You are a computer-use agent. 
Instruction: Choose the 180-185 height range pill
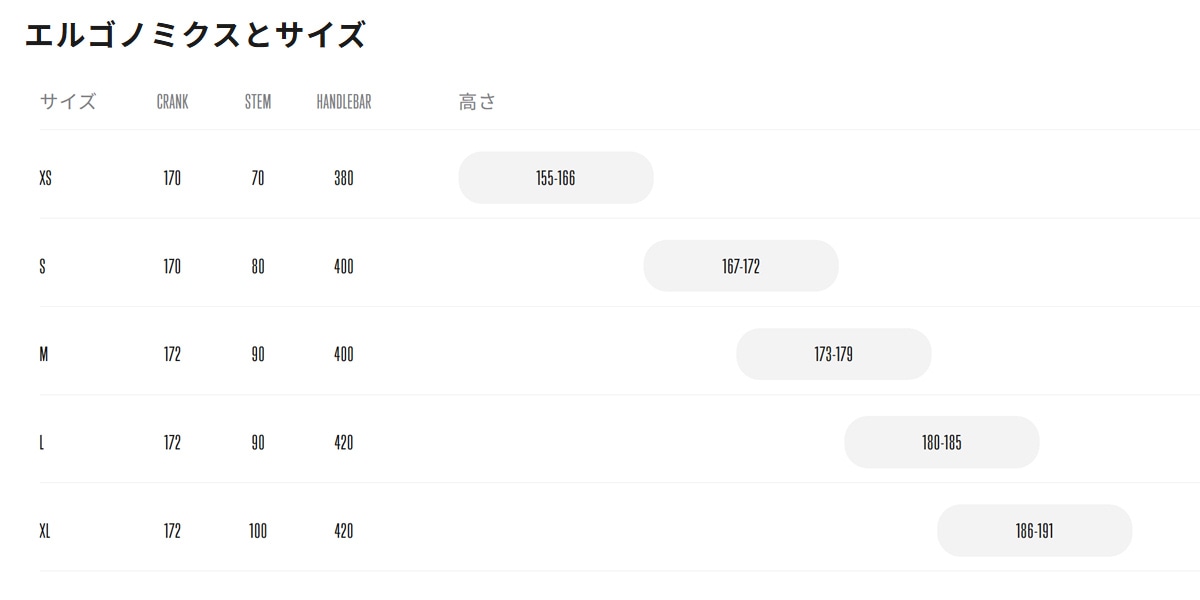click(941, 442)
